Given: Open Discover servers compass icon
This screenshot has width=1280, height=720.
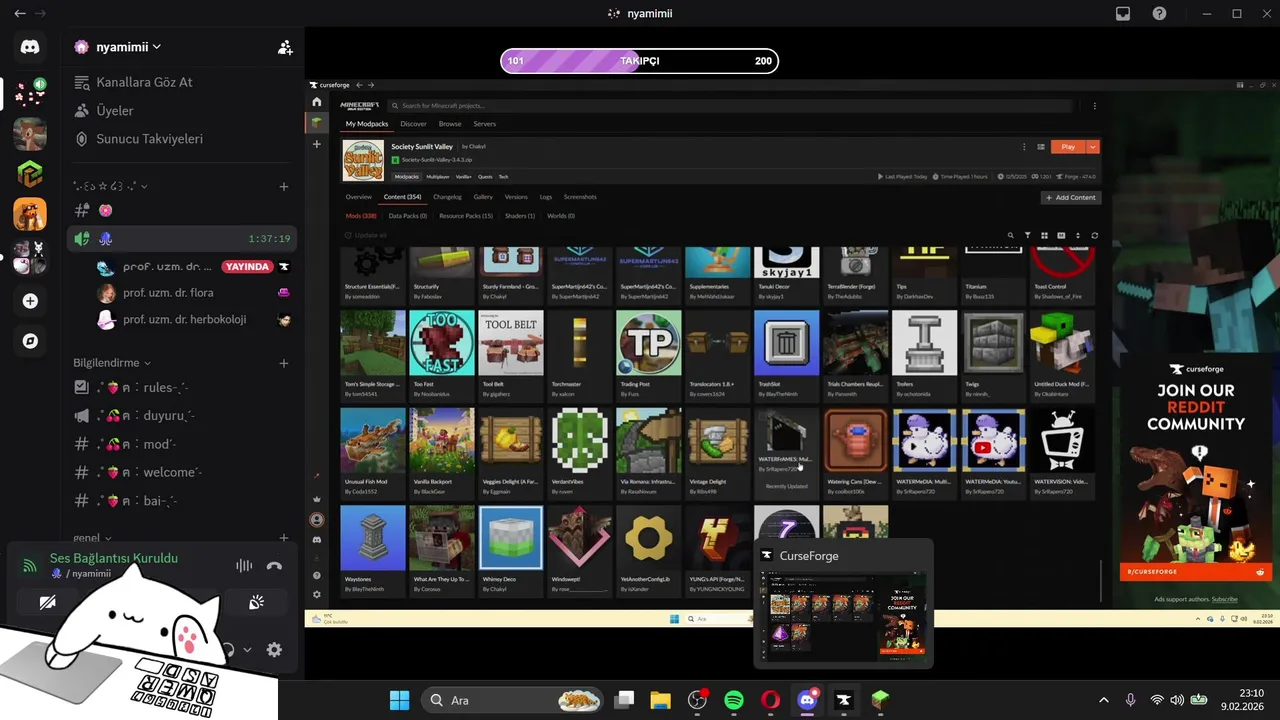Looking at the screenshot, I should click(x=30, y=341).
